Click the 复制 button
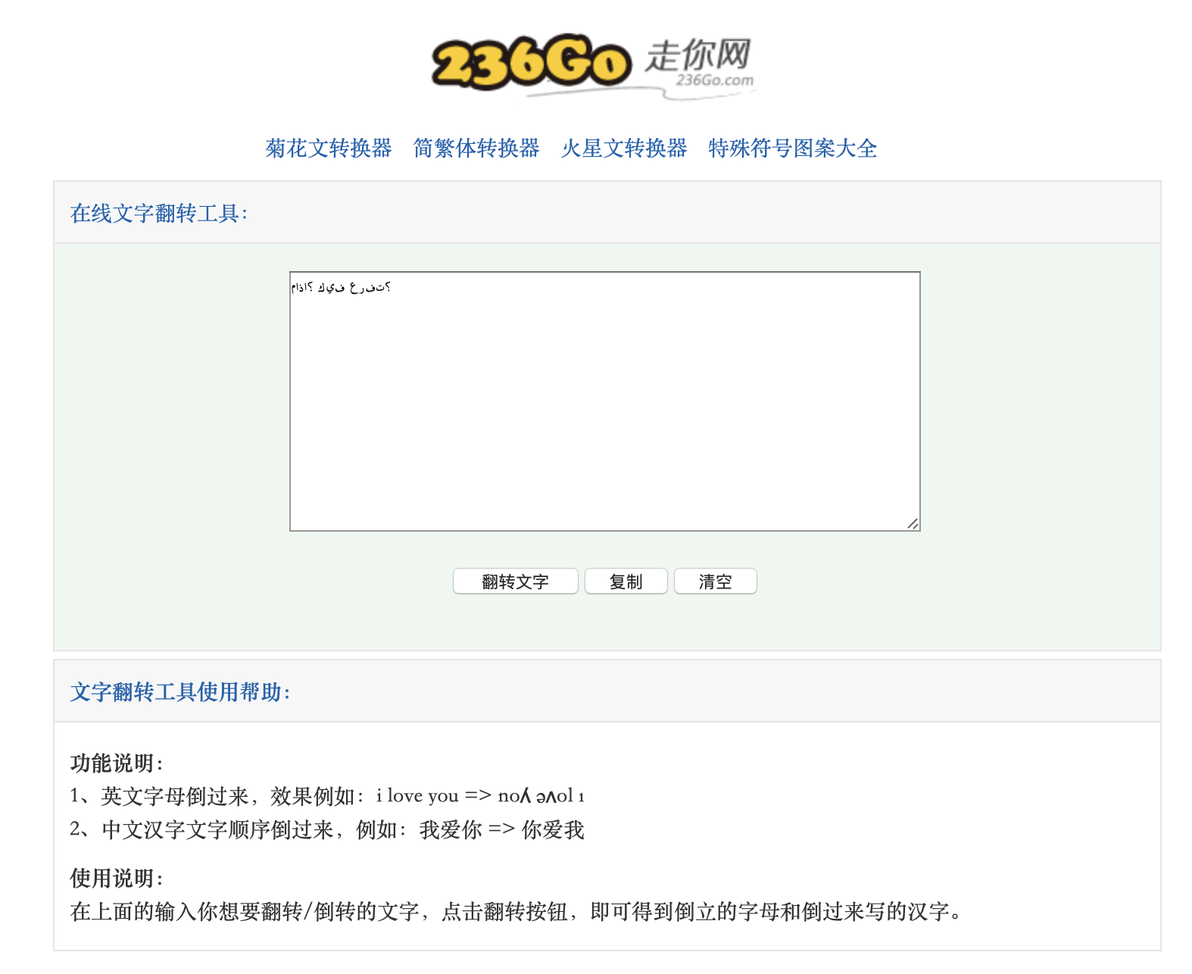The height and width of the screenshot is (974, 1192). [626, 582]
